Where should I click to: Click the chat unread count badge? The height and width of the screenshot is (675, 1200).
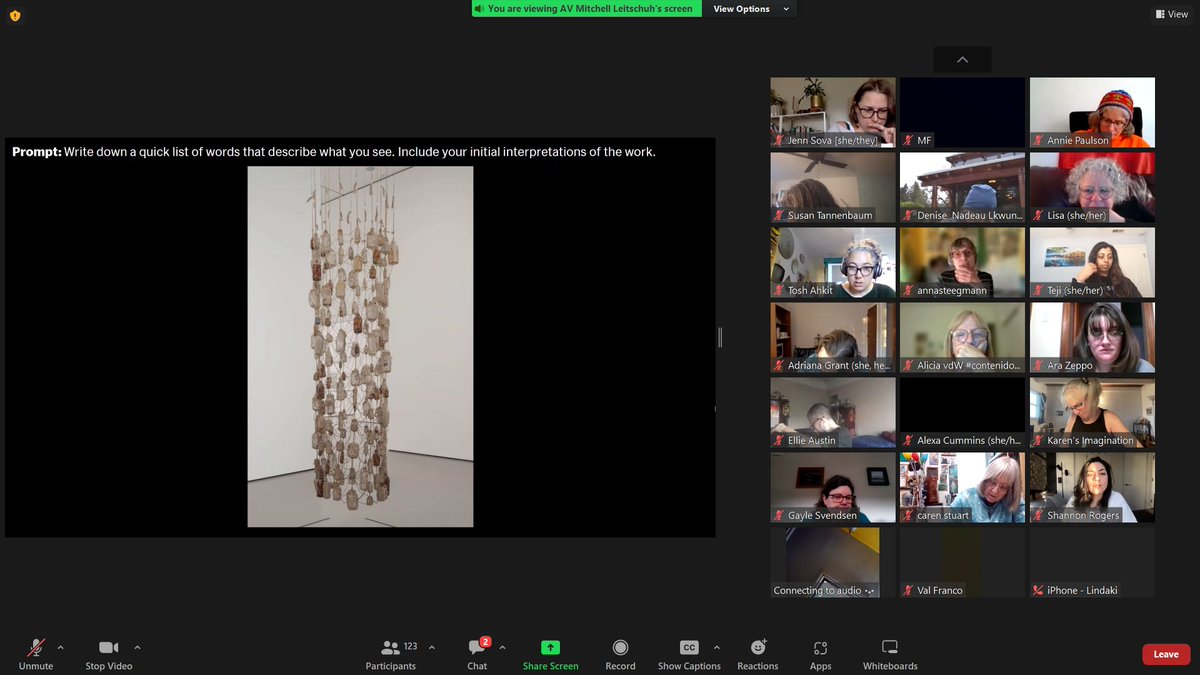coord(485,640)
